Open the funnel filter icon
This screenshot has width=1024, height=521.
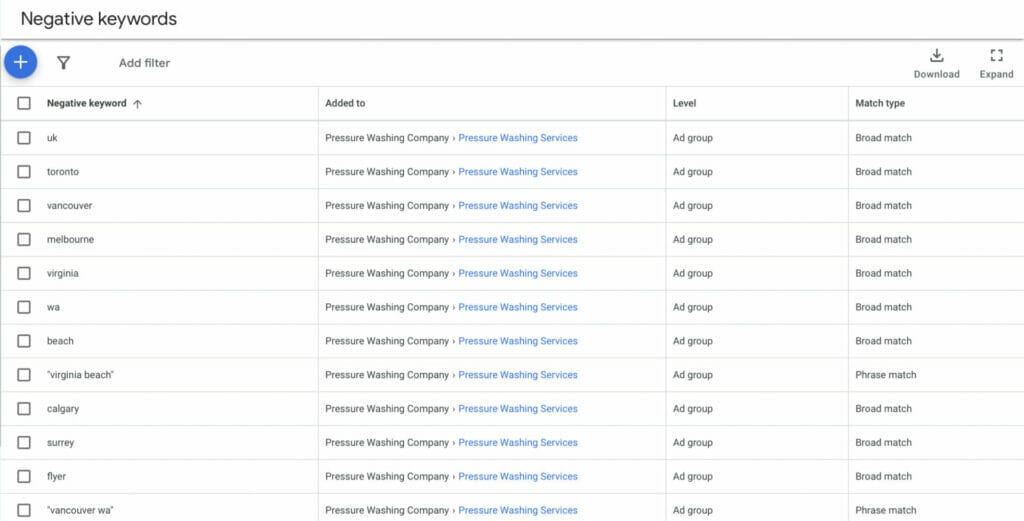[x=63, y=63]
